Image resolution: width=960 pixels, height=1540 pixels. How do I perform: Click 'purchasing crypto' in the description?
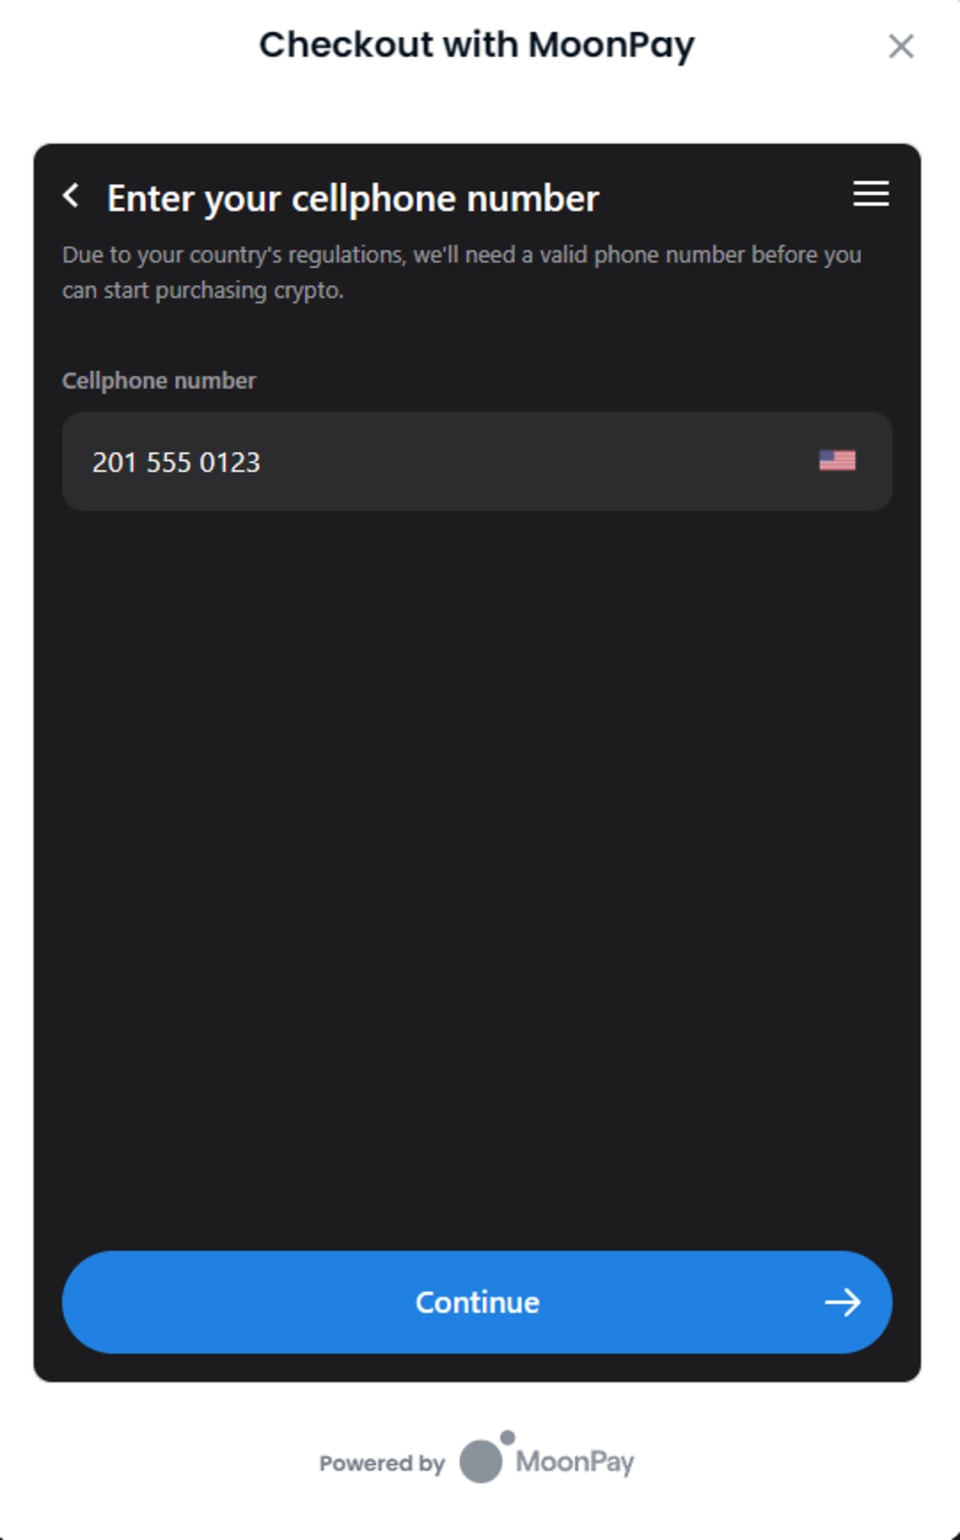point(249,291)
